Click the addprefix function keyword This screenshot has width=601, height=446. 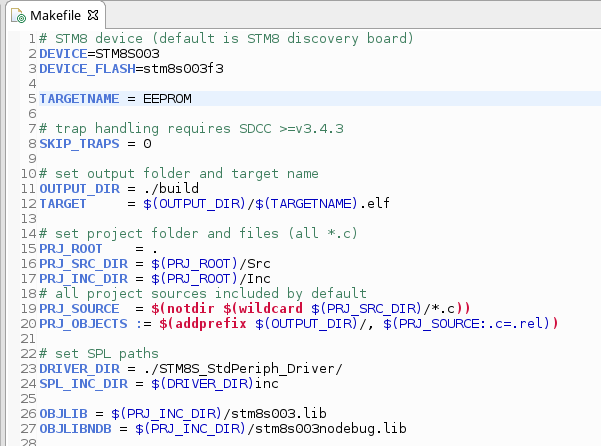(x=210, y=324)
